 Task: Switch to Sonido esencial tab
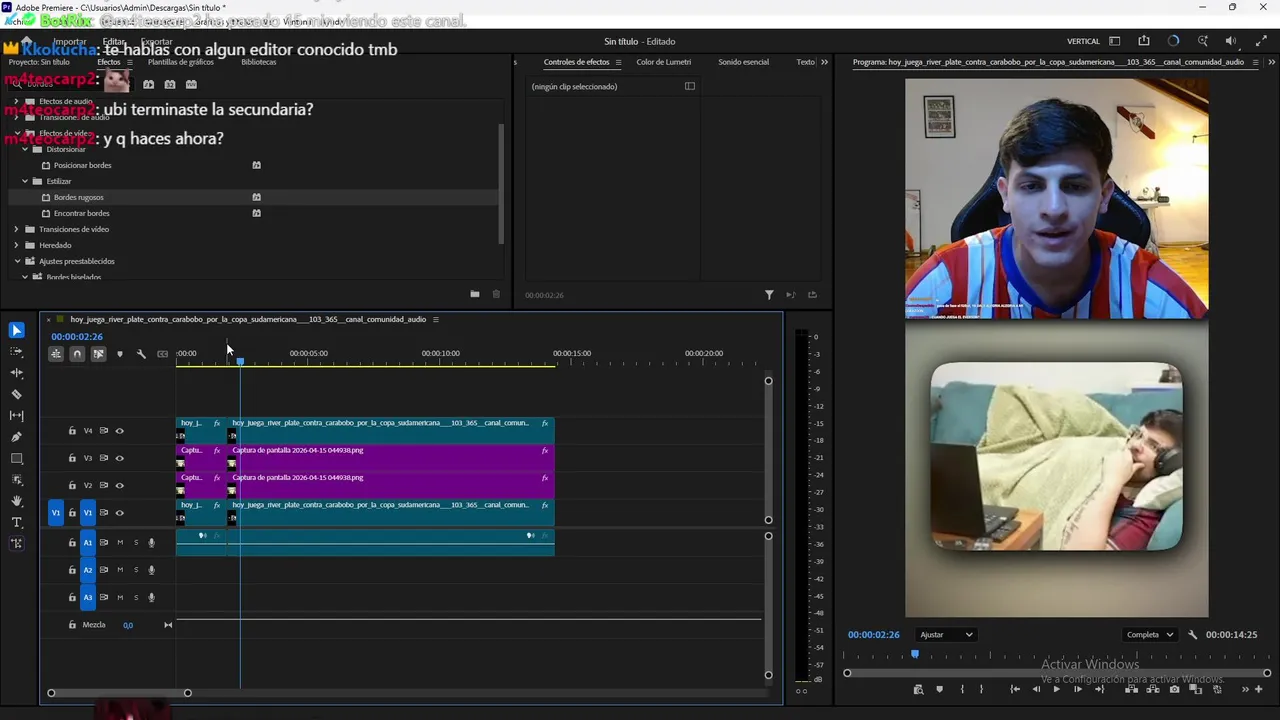743,62
